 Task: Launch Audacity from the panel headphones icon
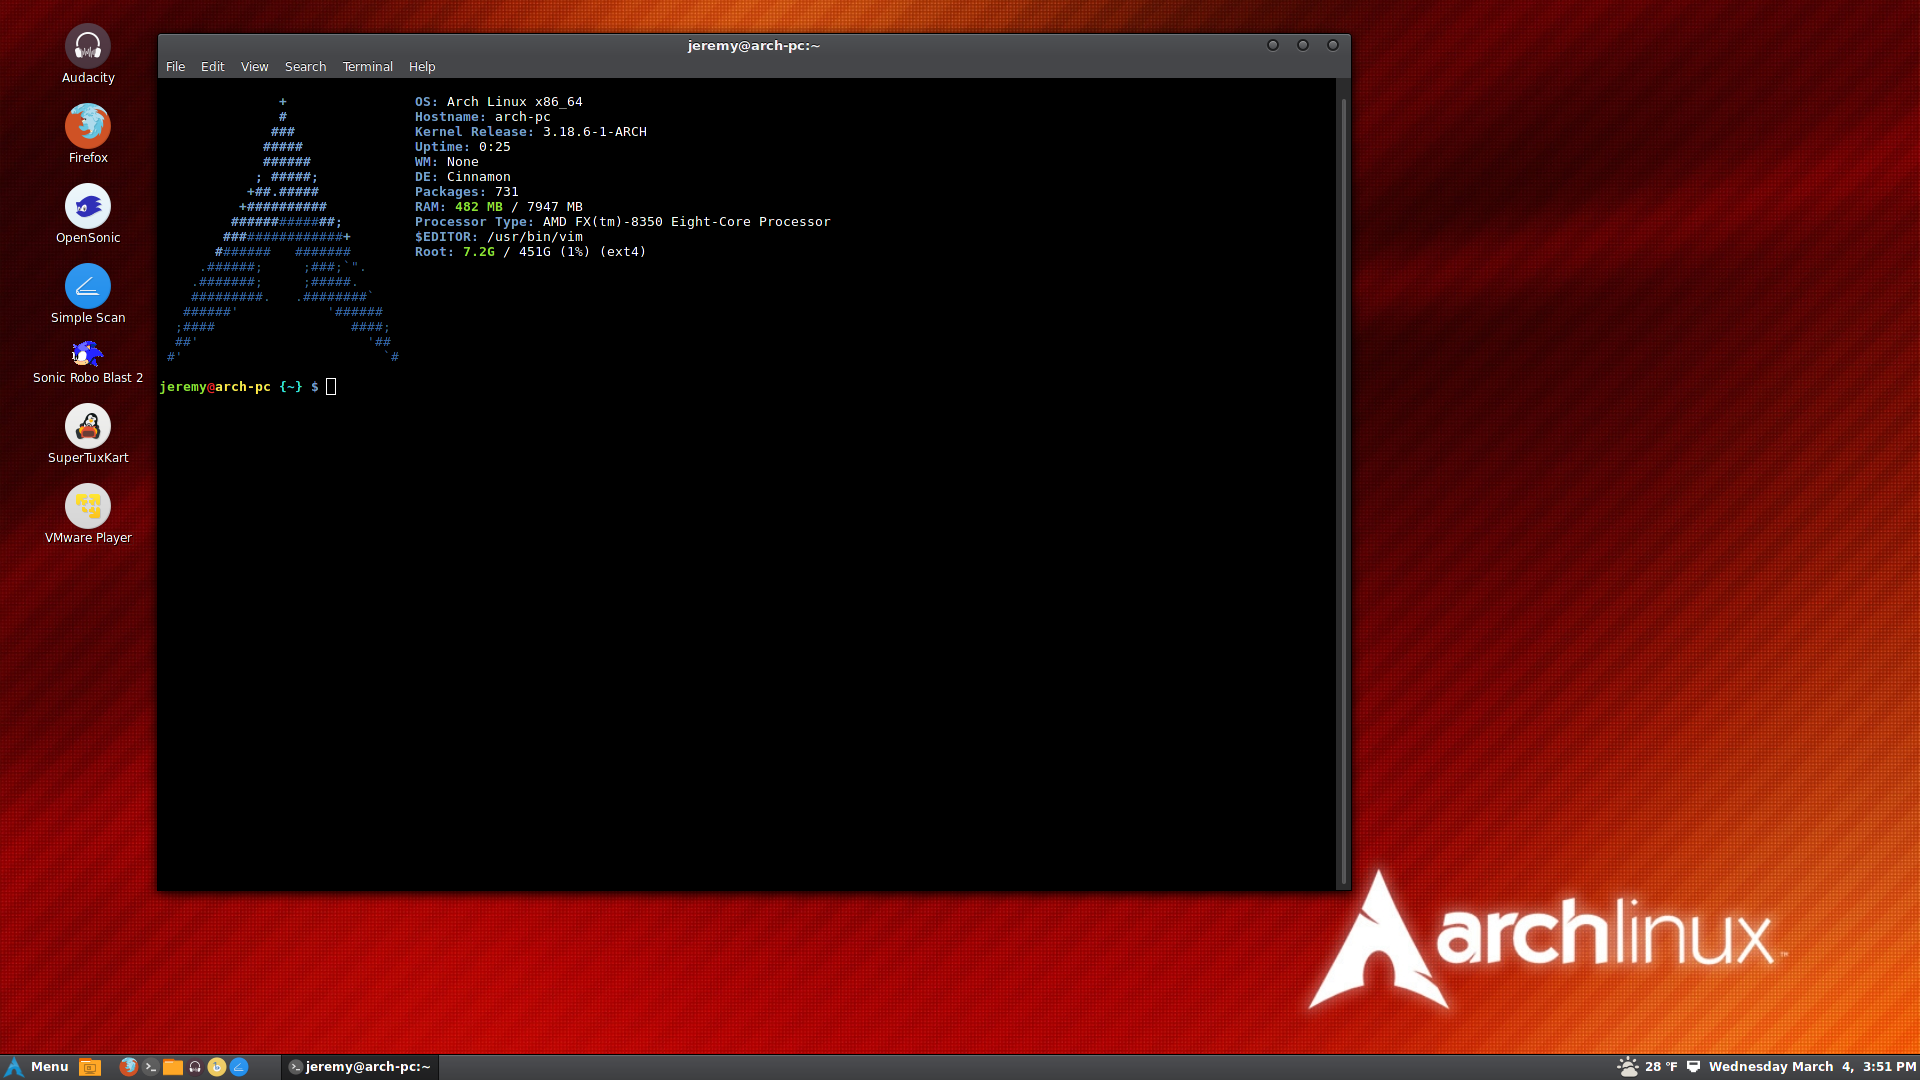tap(195, 1067)
